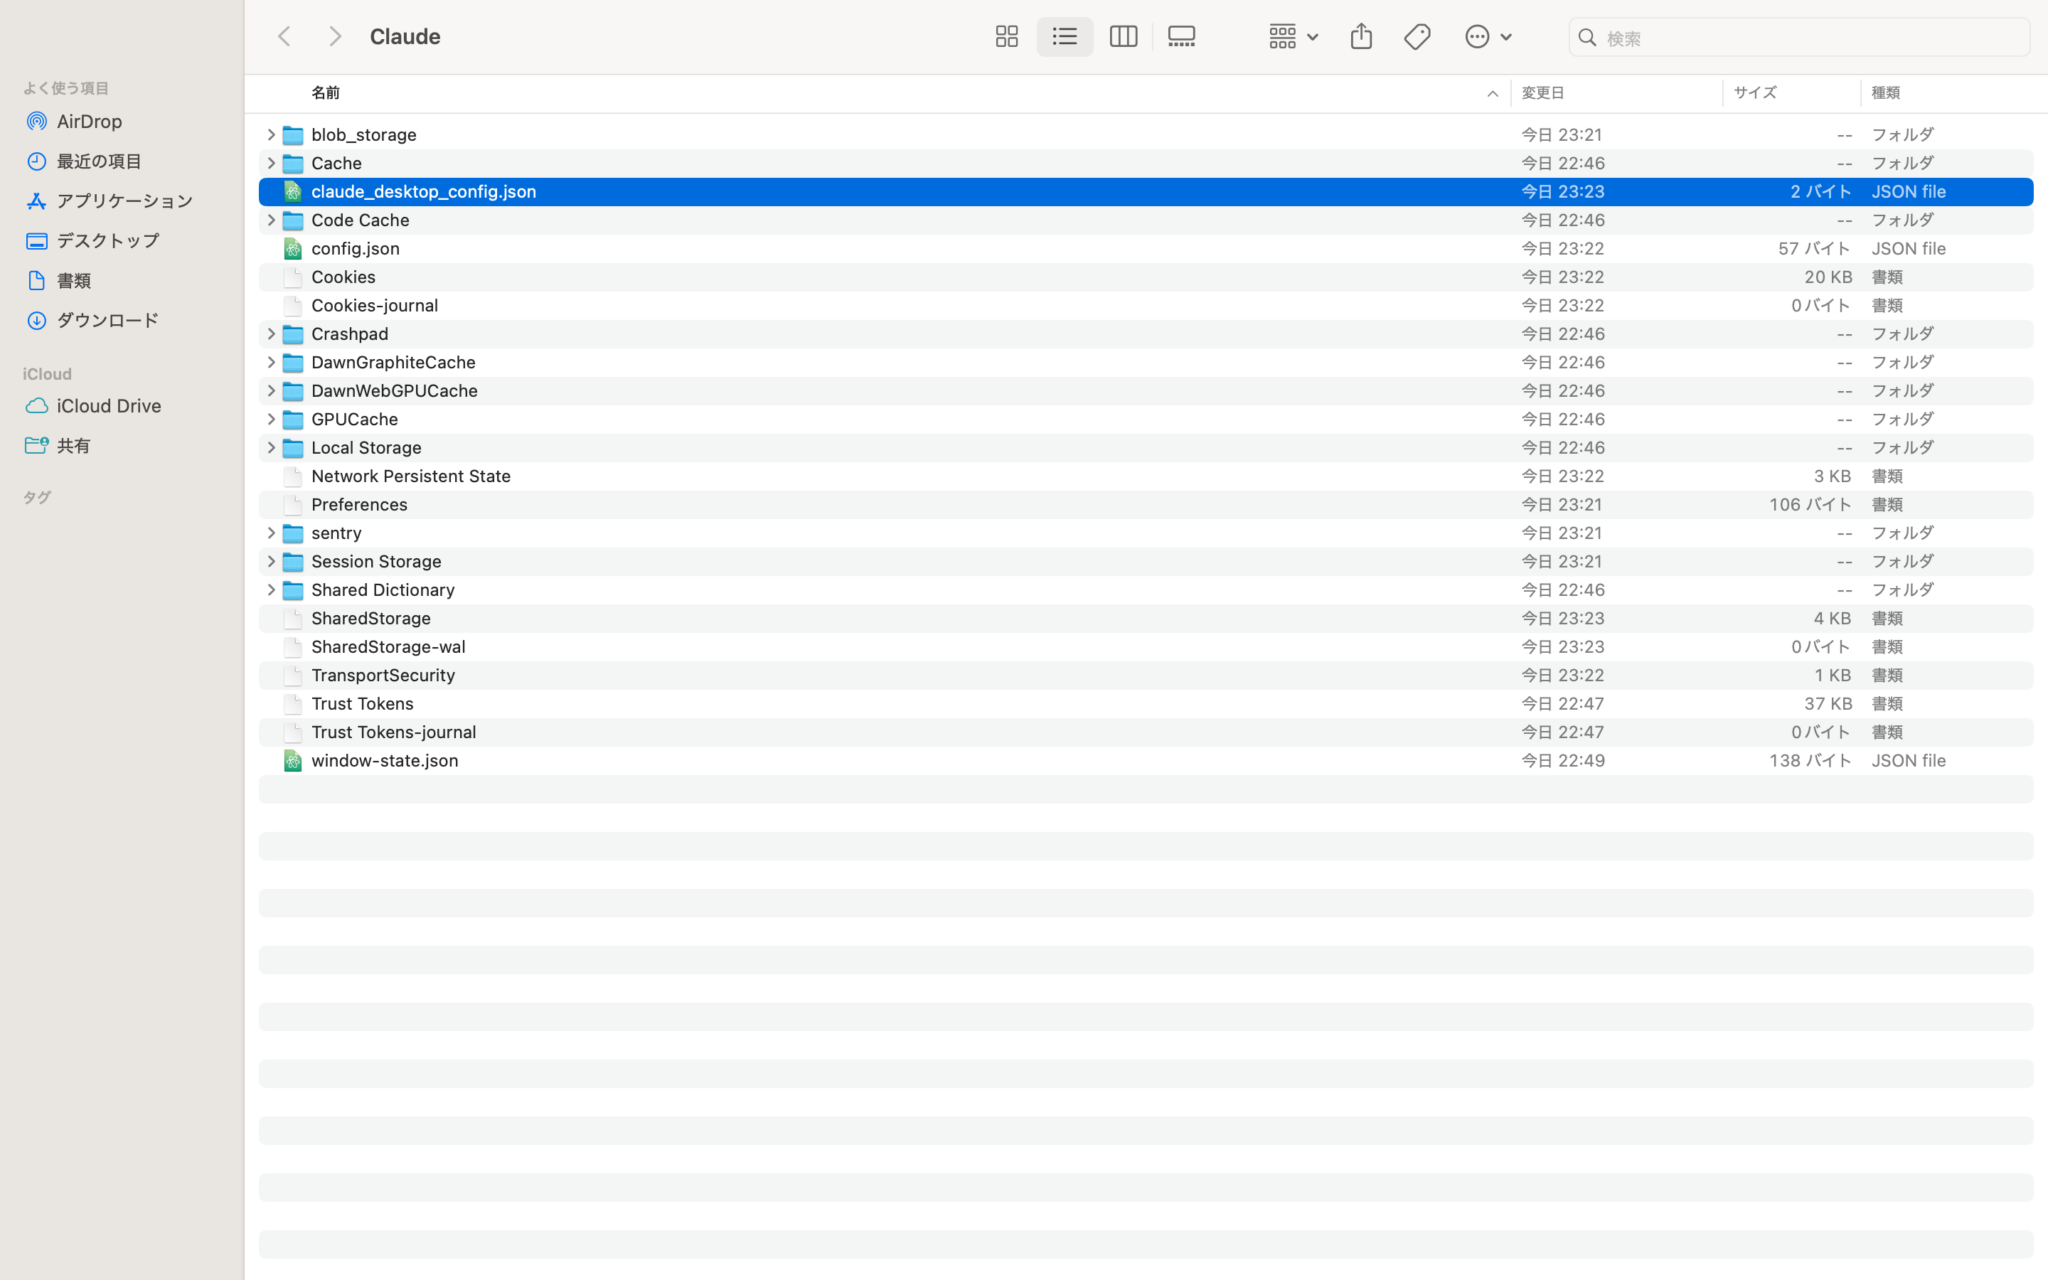Expand the Local Storage folder
This screenshot has height=1280, width=2048.
271,448
